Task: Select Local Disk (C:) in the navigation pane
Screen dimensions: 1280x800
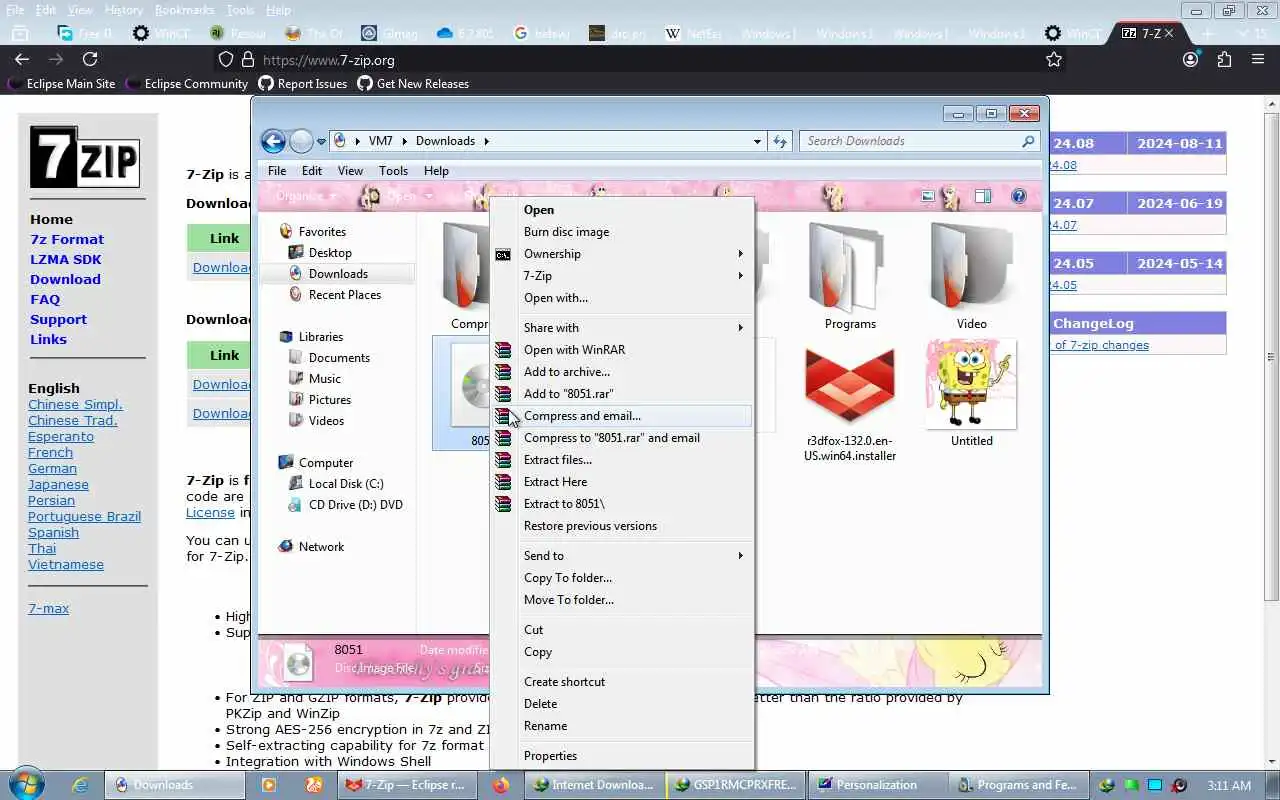Action: (x=346, y=484)
